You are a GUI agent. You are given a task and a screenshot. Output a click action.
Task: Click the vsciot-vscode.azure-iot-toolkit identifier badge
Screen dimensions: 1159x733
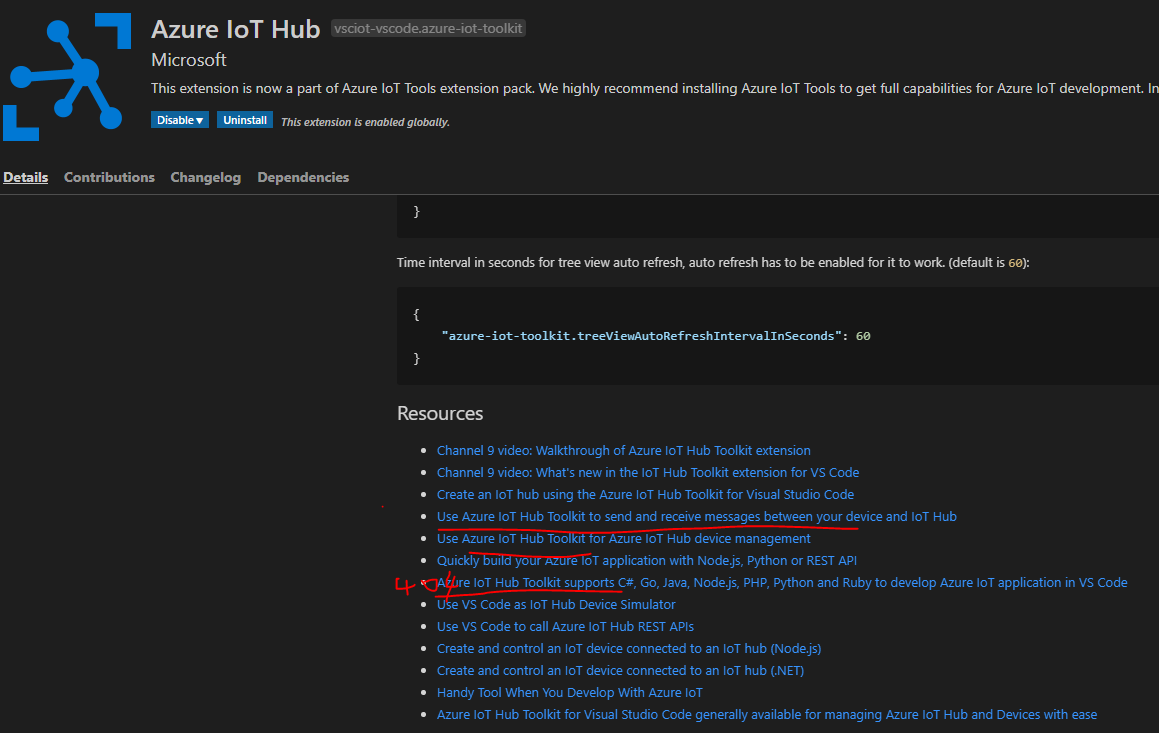point(428,28)
